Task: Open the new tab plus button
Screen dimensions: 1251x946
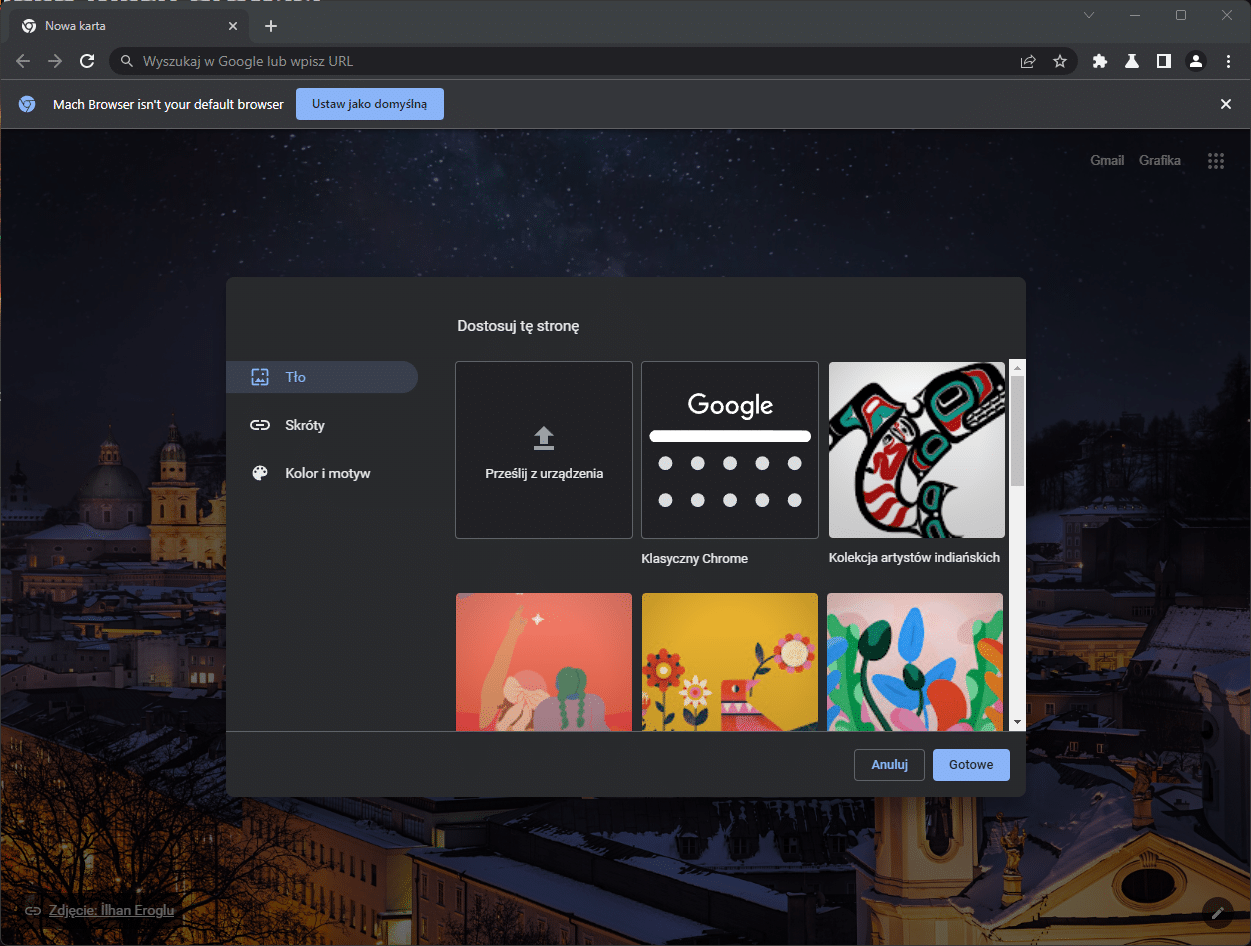Action: click(270, 26)
